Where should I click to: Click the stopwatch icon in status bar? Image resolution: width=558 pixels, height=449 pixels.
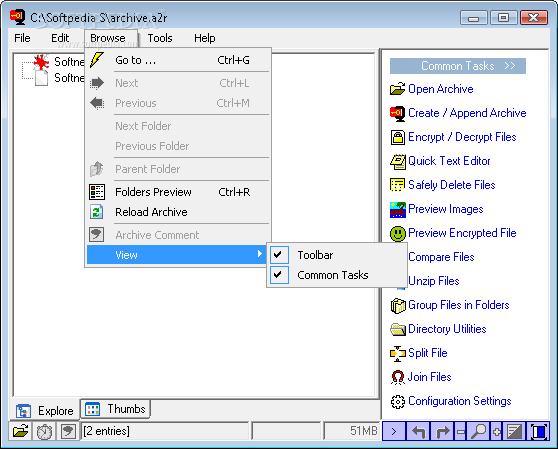pos(44,431)
